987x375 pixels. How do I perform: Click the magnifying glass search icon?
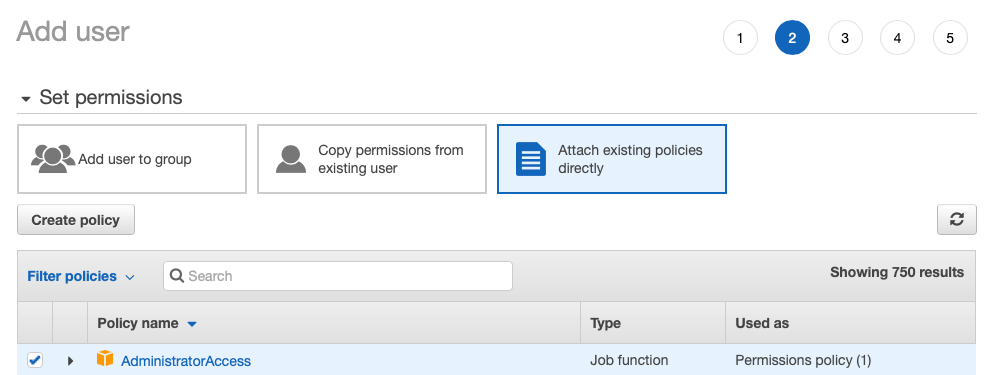[178, 276]
